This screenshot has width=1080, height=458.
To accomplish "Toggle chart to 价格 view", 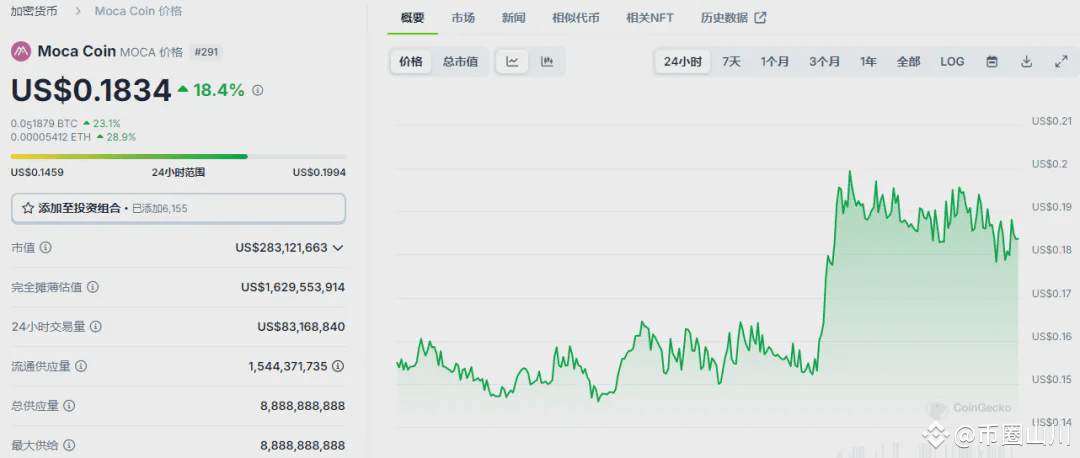I will point(411,62).
